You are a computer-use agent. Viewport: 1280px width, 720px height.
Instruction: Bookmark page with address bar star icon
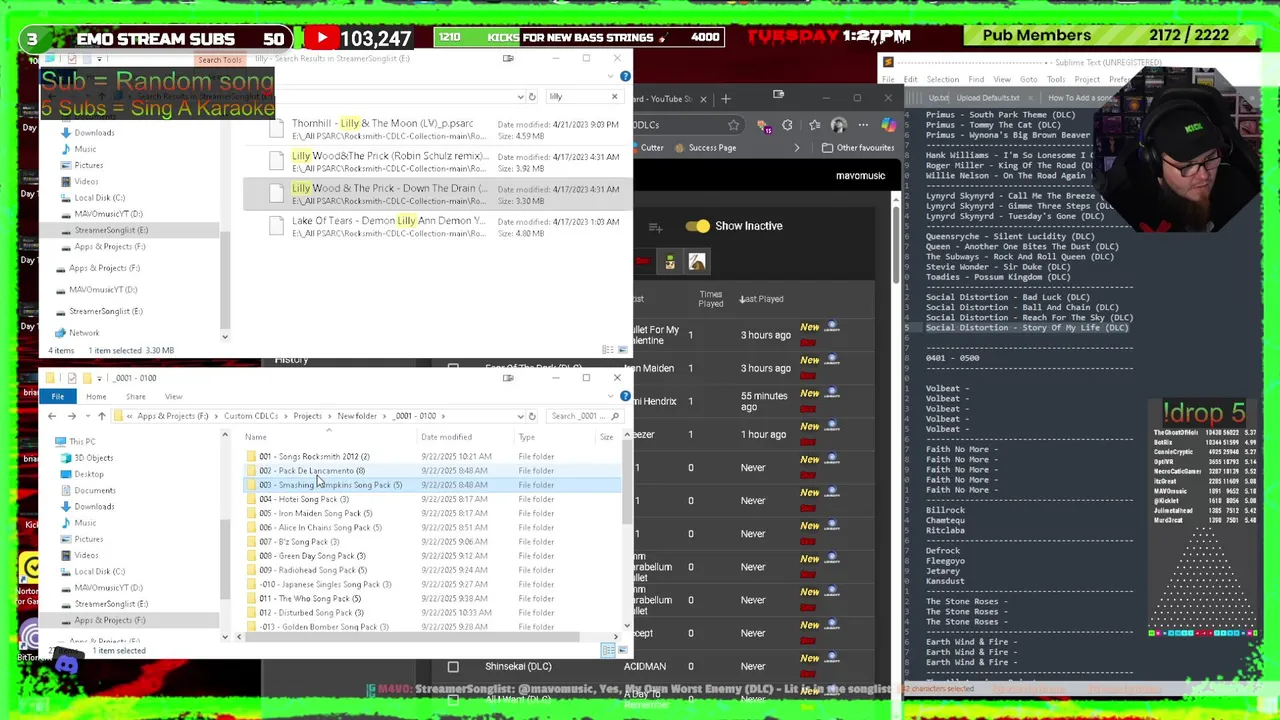coord(734,125)
